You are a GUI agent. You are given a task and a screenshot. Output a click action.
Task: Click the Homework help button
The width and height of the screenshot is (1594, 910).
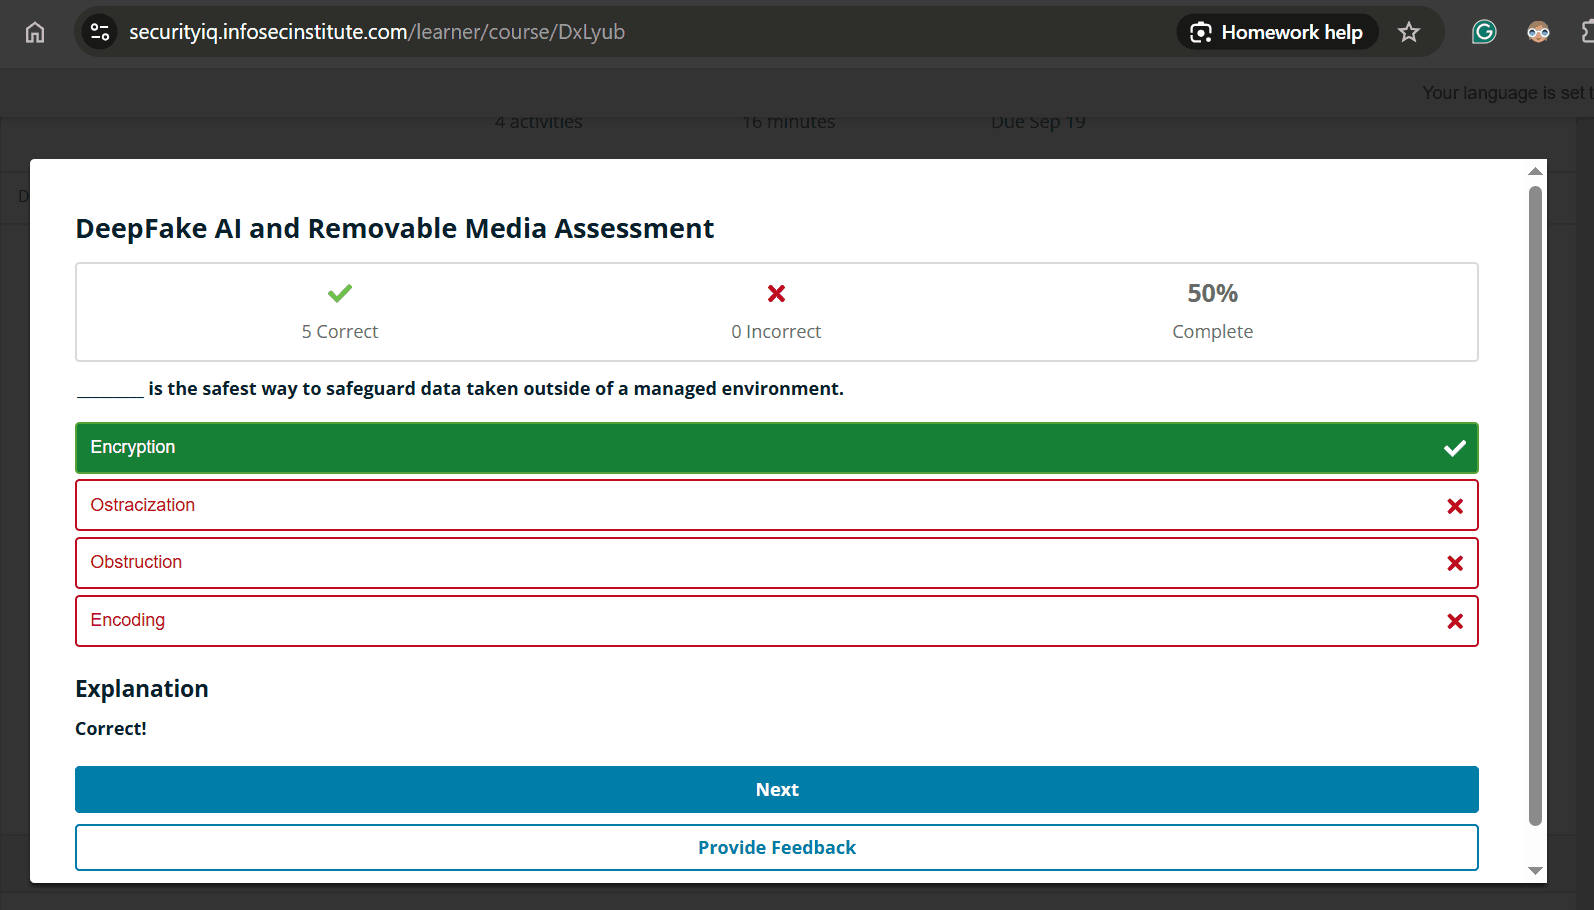tap(1277, 32)
